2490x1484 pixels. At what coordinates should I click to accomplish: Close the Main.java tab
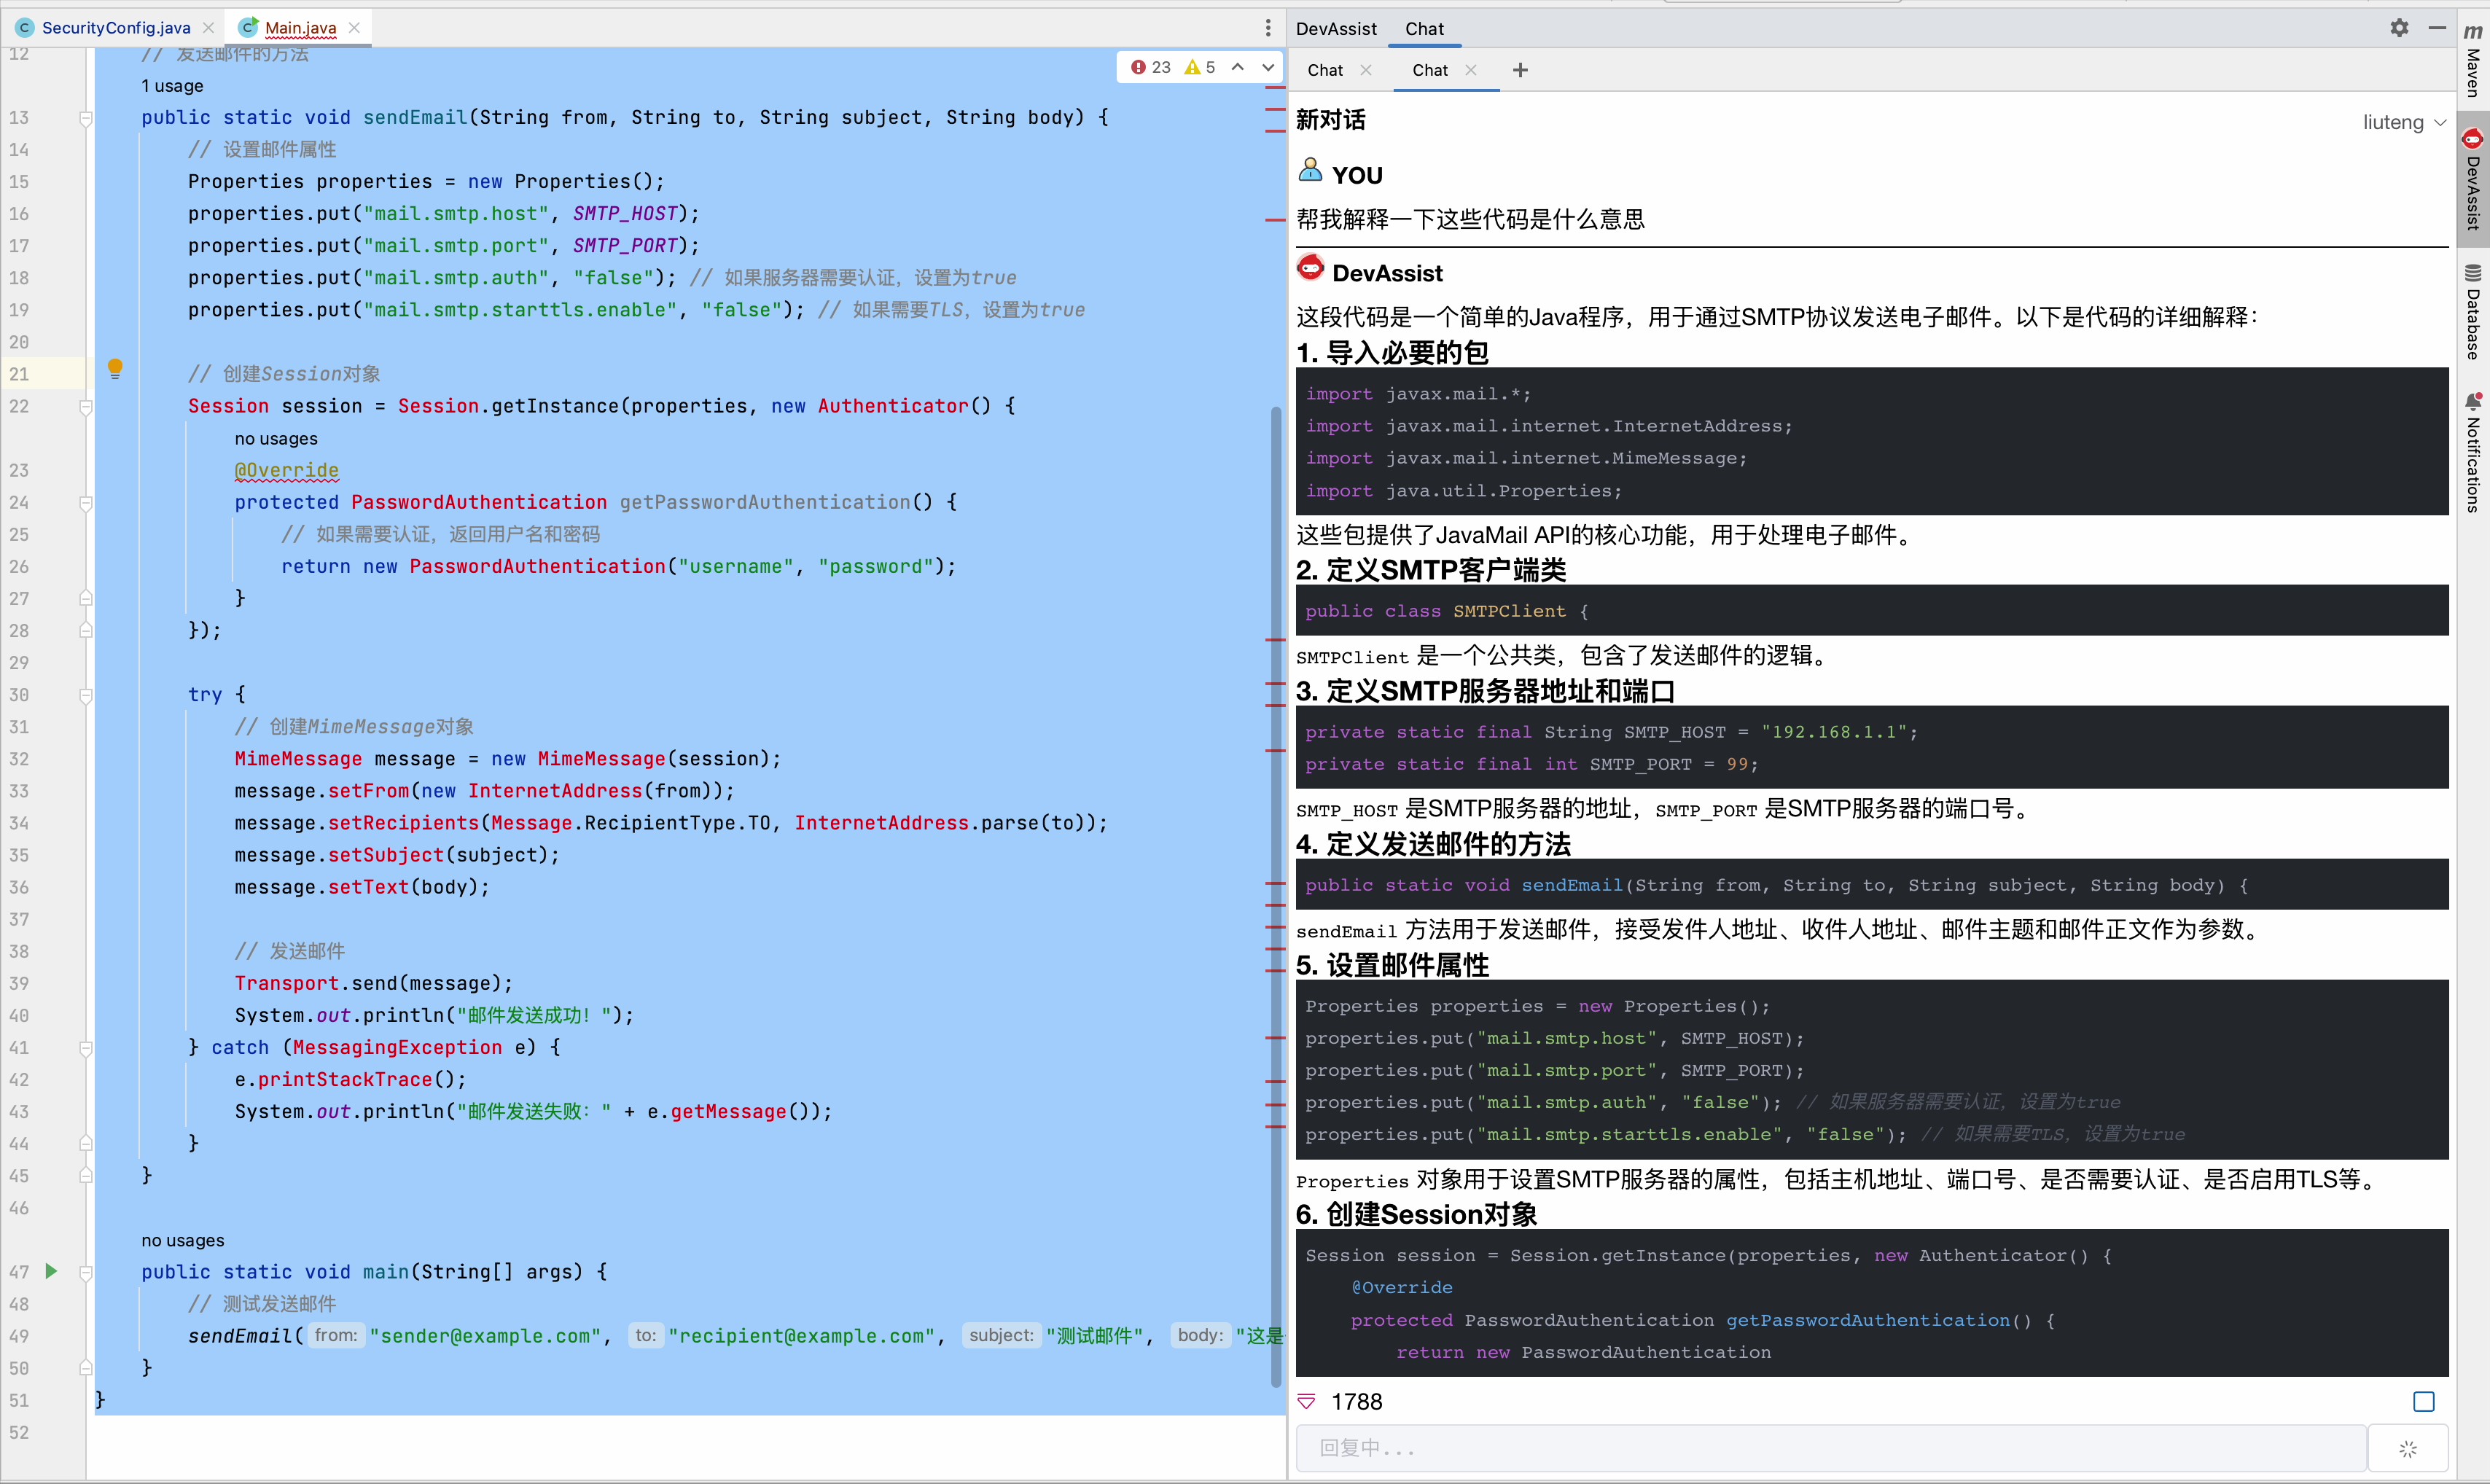[x=354, y=28]
